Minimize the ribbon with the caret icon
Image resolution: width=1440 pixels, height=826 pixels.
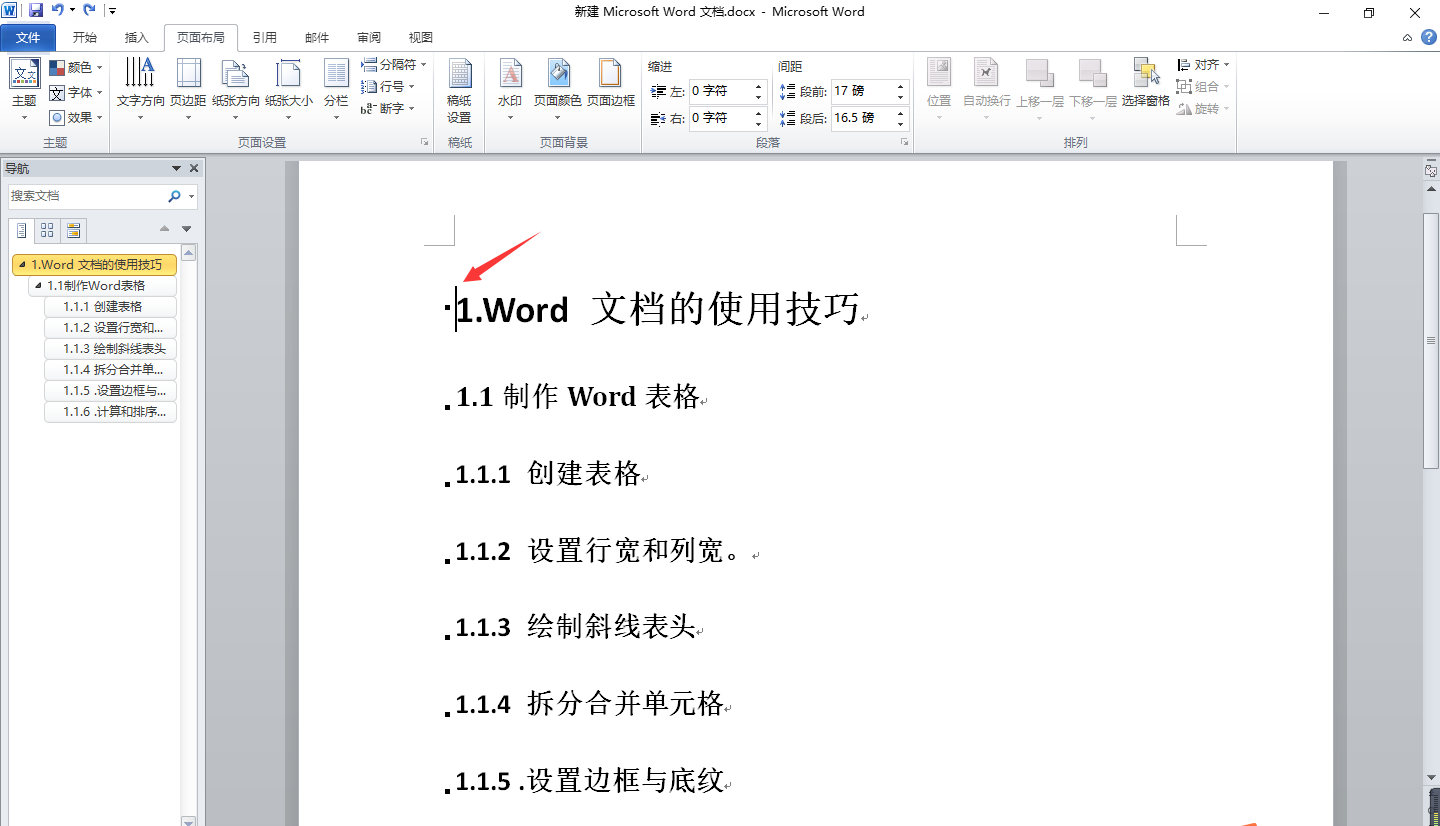(1408, 37)
